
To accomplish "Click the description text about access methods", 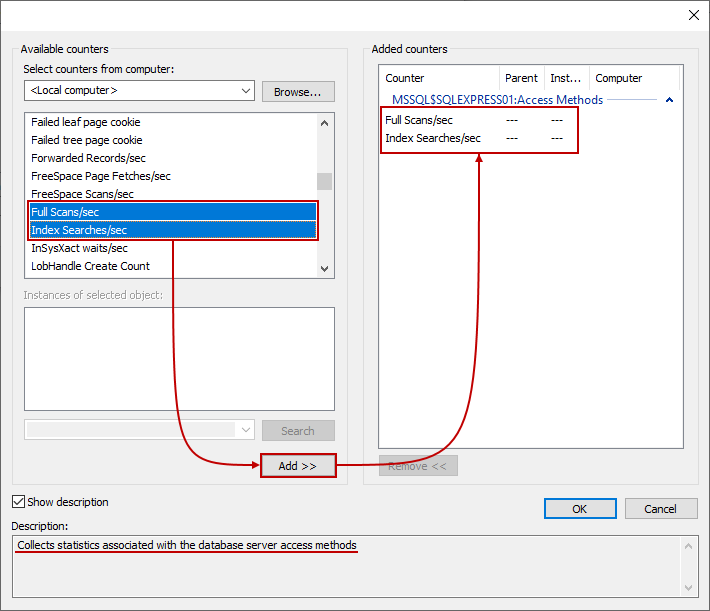I will click(187, 545).
